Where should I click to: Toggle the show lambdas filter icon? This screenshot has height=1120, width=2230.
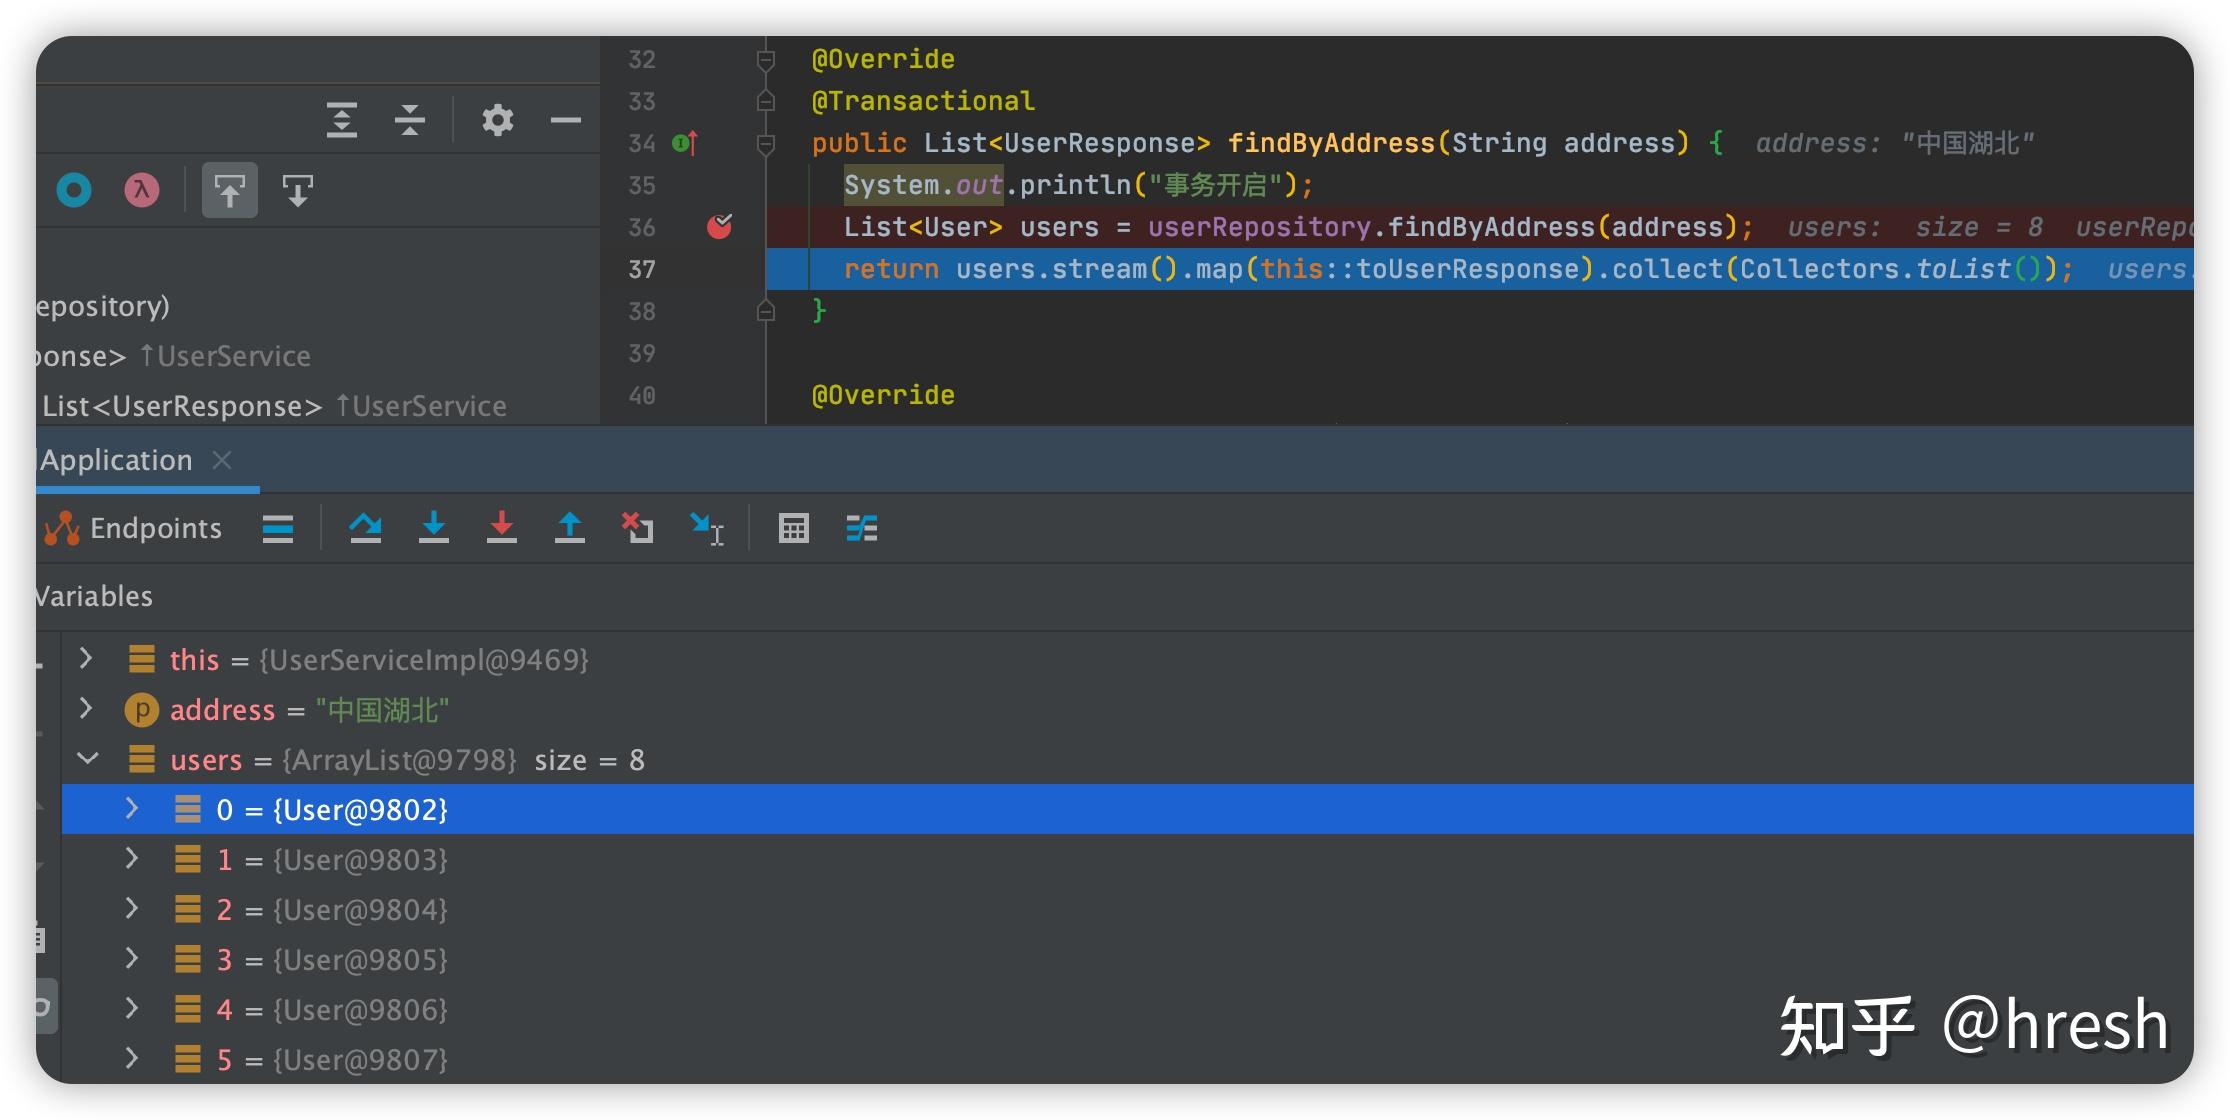pyautogui.click(x=141, y=190)
